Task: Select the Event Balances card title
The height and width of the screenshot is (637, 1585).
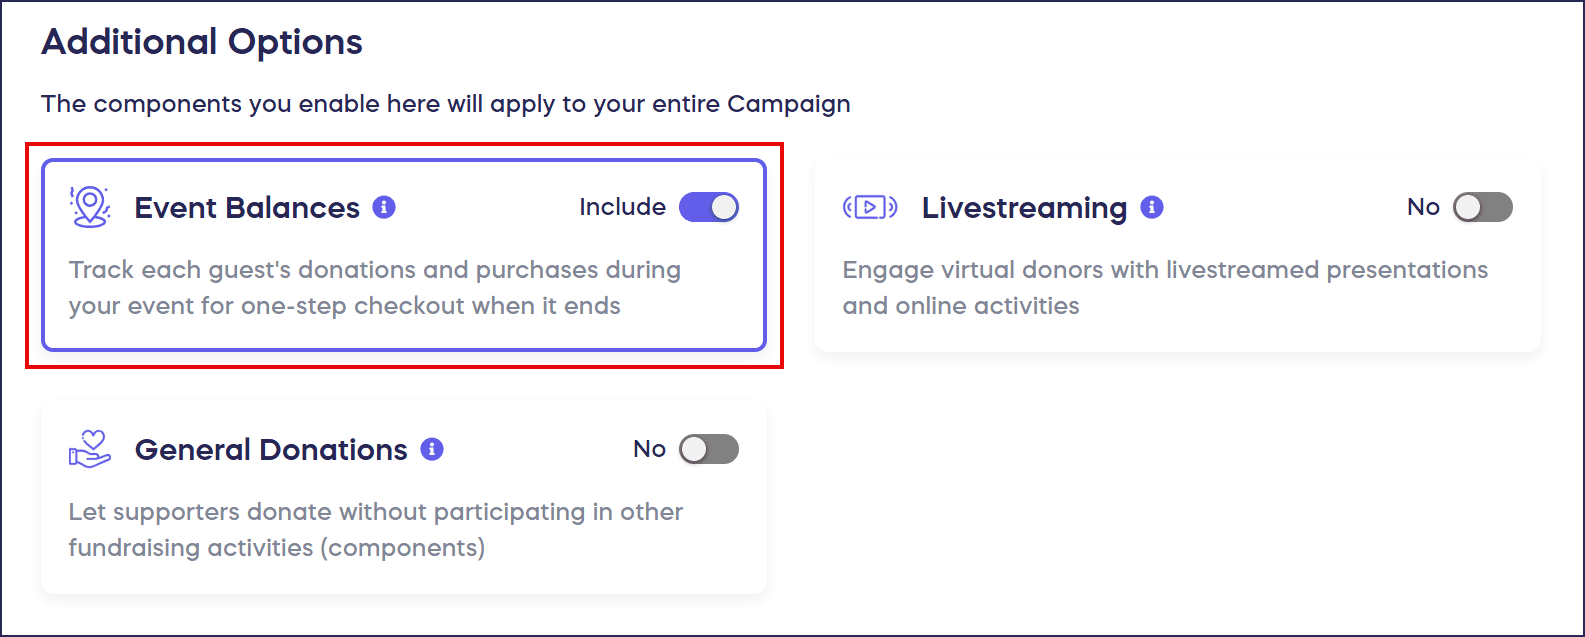Action: [247, 208]
